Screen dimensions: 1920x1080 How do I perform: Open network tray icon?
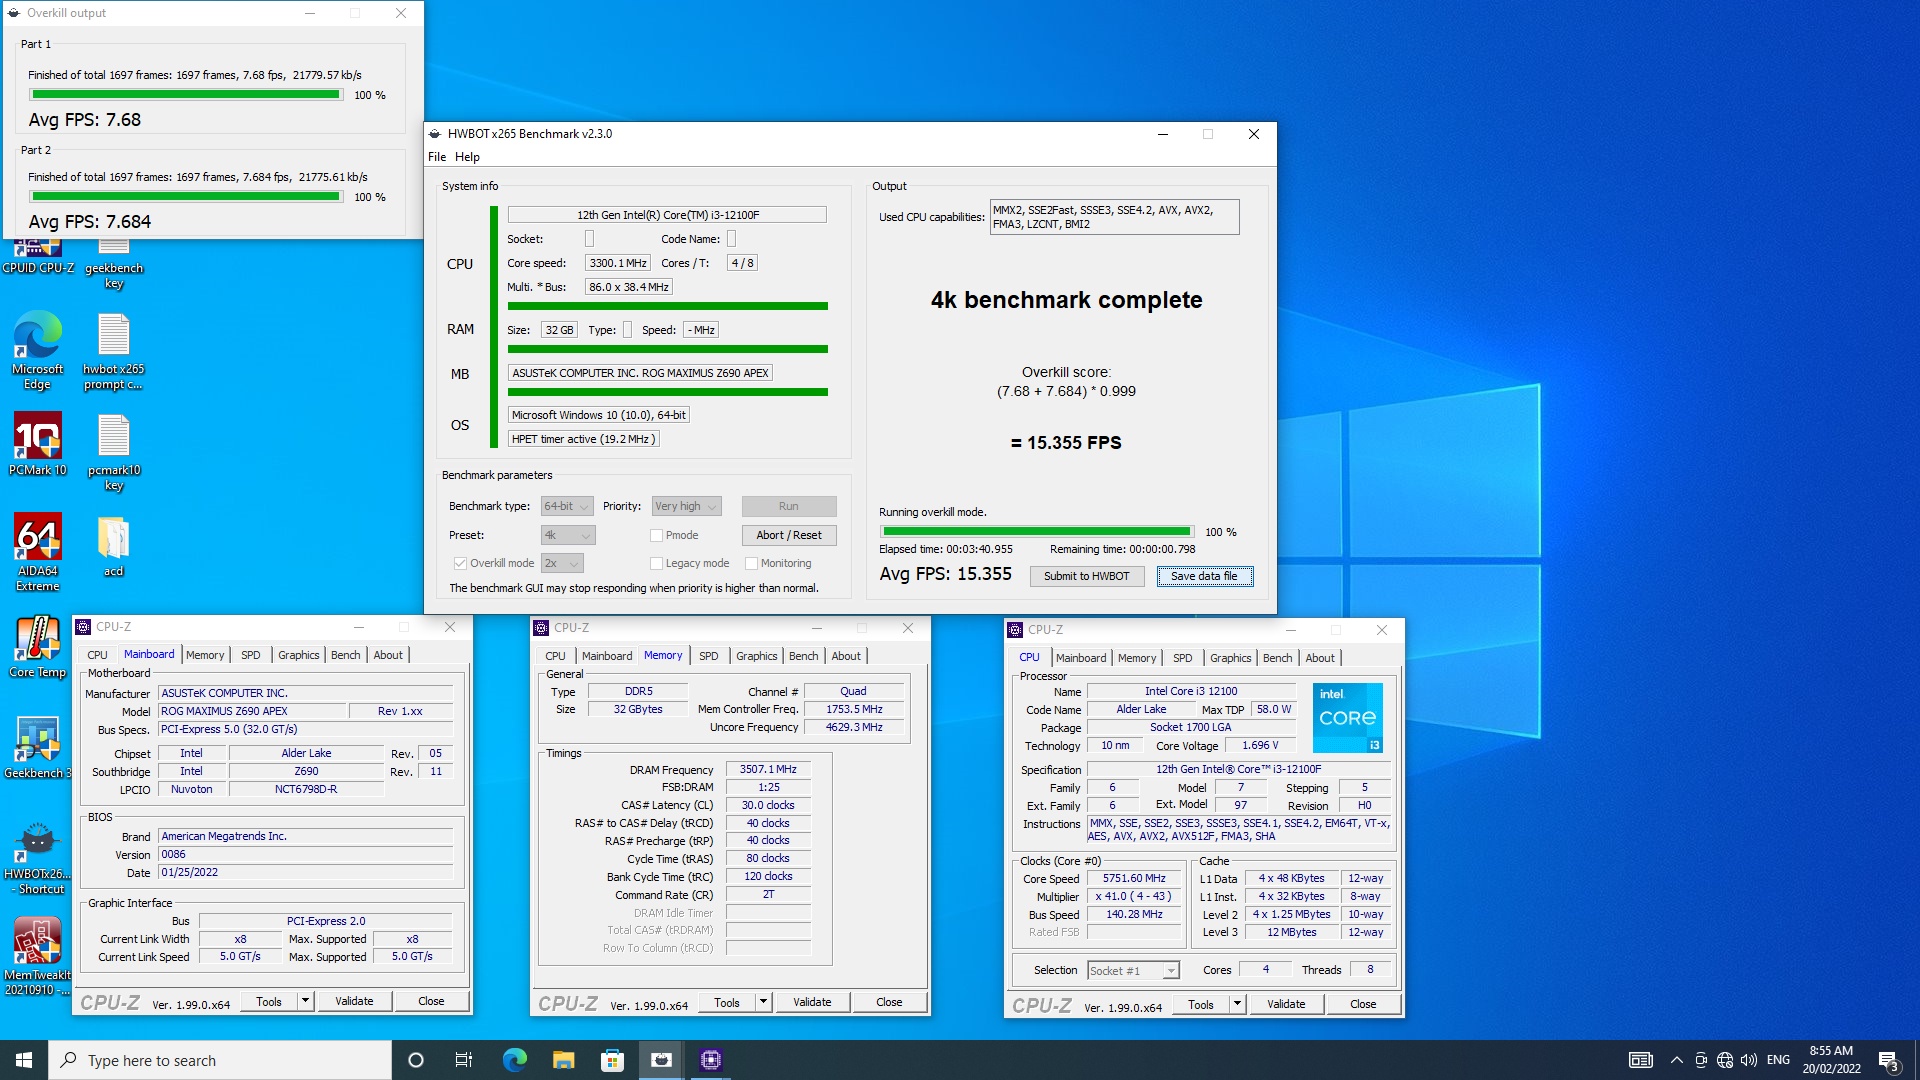(1725, 1060)
